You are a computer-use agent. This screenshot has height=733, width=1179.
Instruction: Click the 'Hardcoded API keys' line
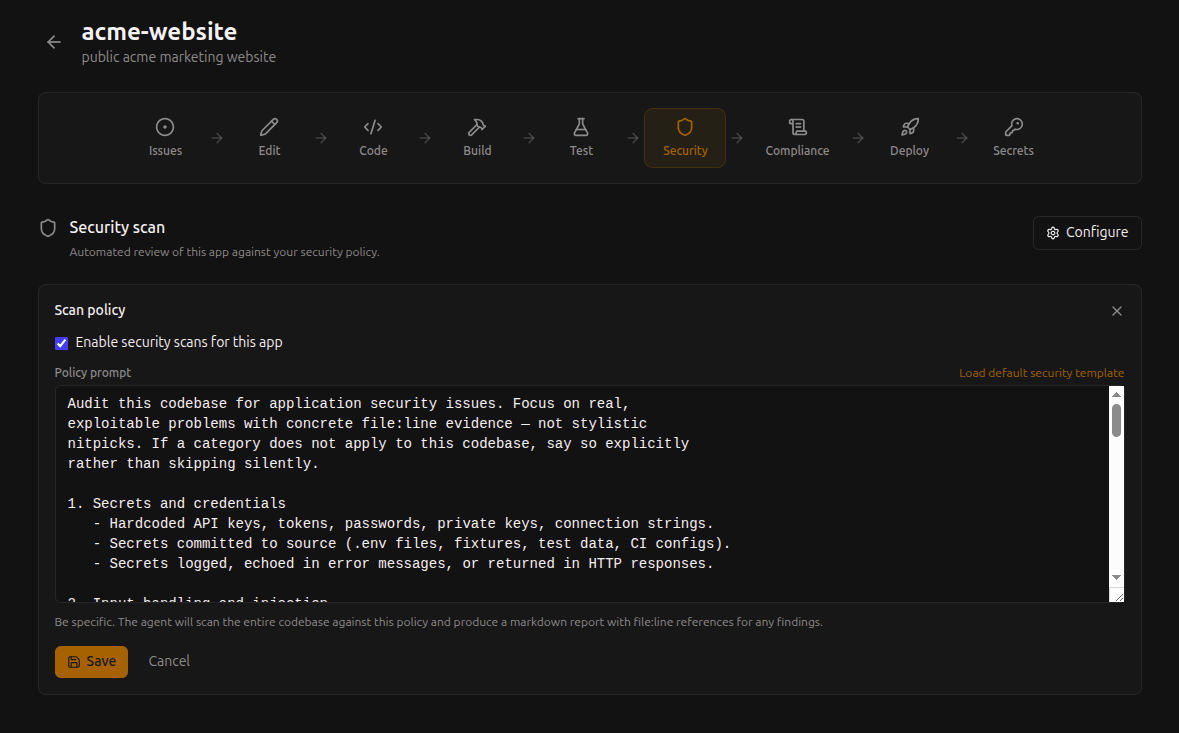coord(403,523)
